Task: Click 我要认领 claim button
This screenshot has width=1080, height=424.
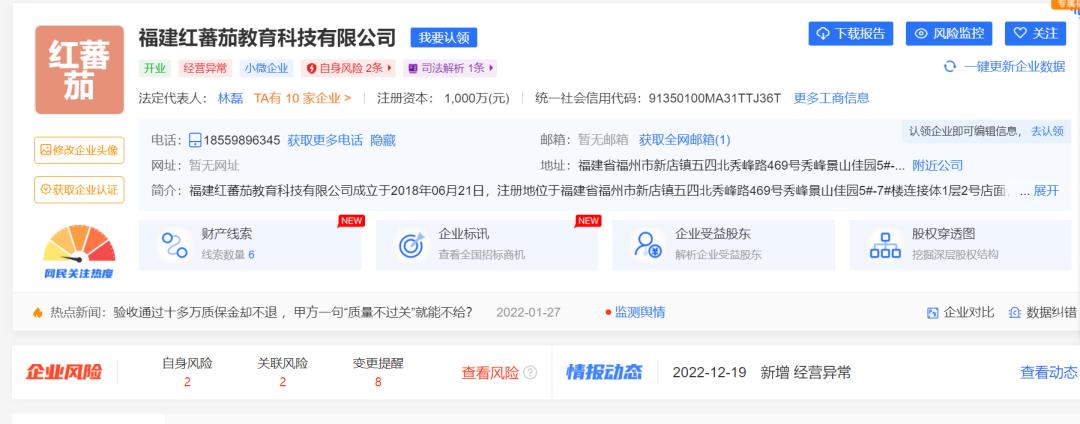Action: click(x=444, y=37)
